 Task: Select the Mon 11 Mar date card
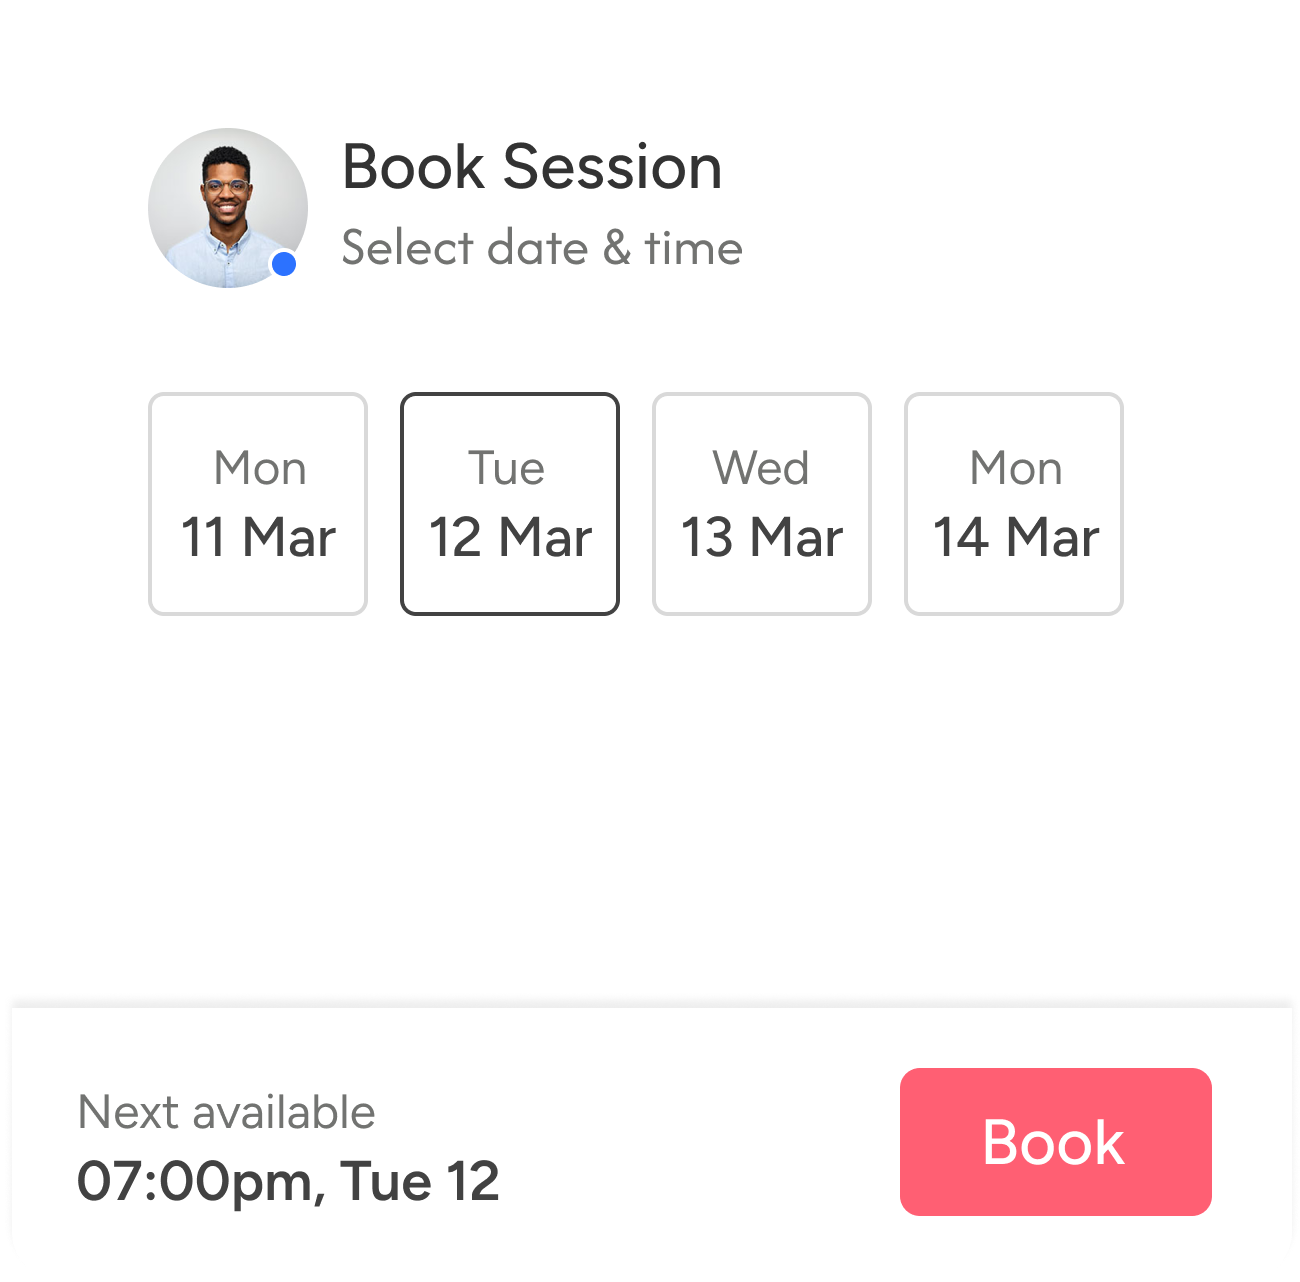click(x=258, y=504)
